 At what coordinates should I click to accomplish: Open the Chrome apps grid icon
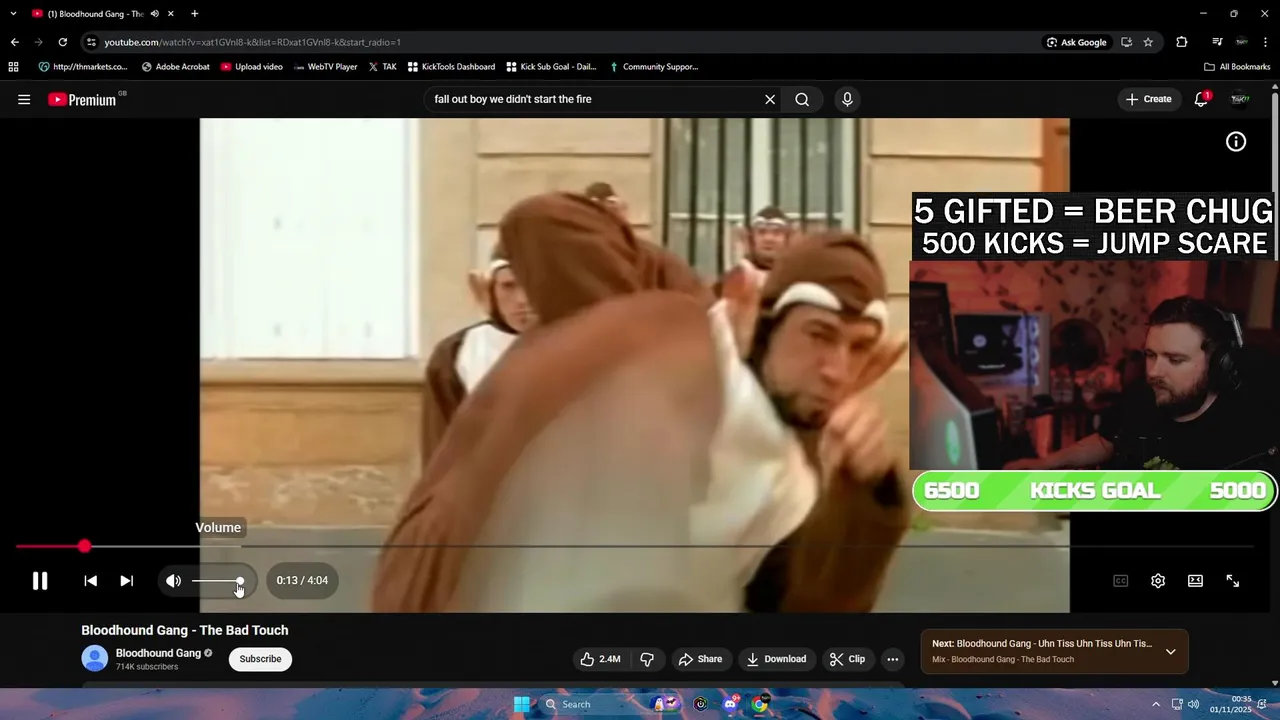[13, 67]
